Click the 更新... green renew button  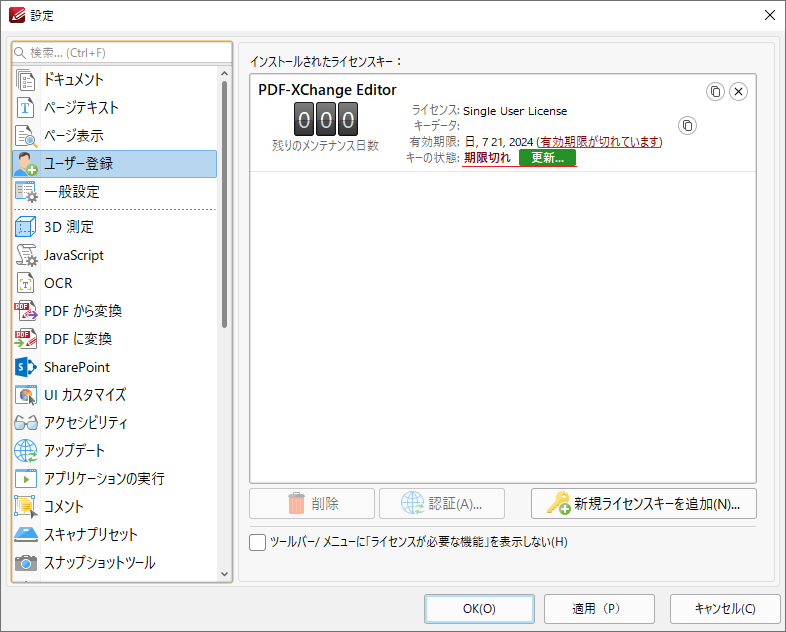point(547,157)
